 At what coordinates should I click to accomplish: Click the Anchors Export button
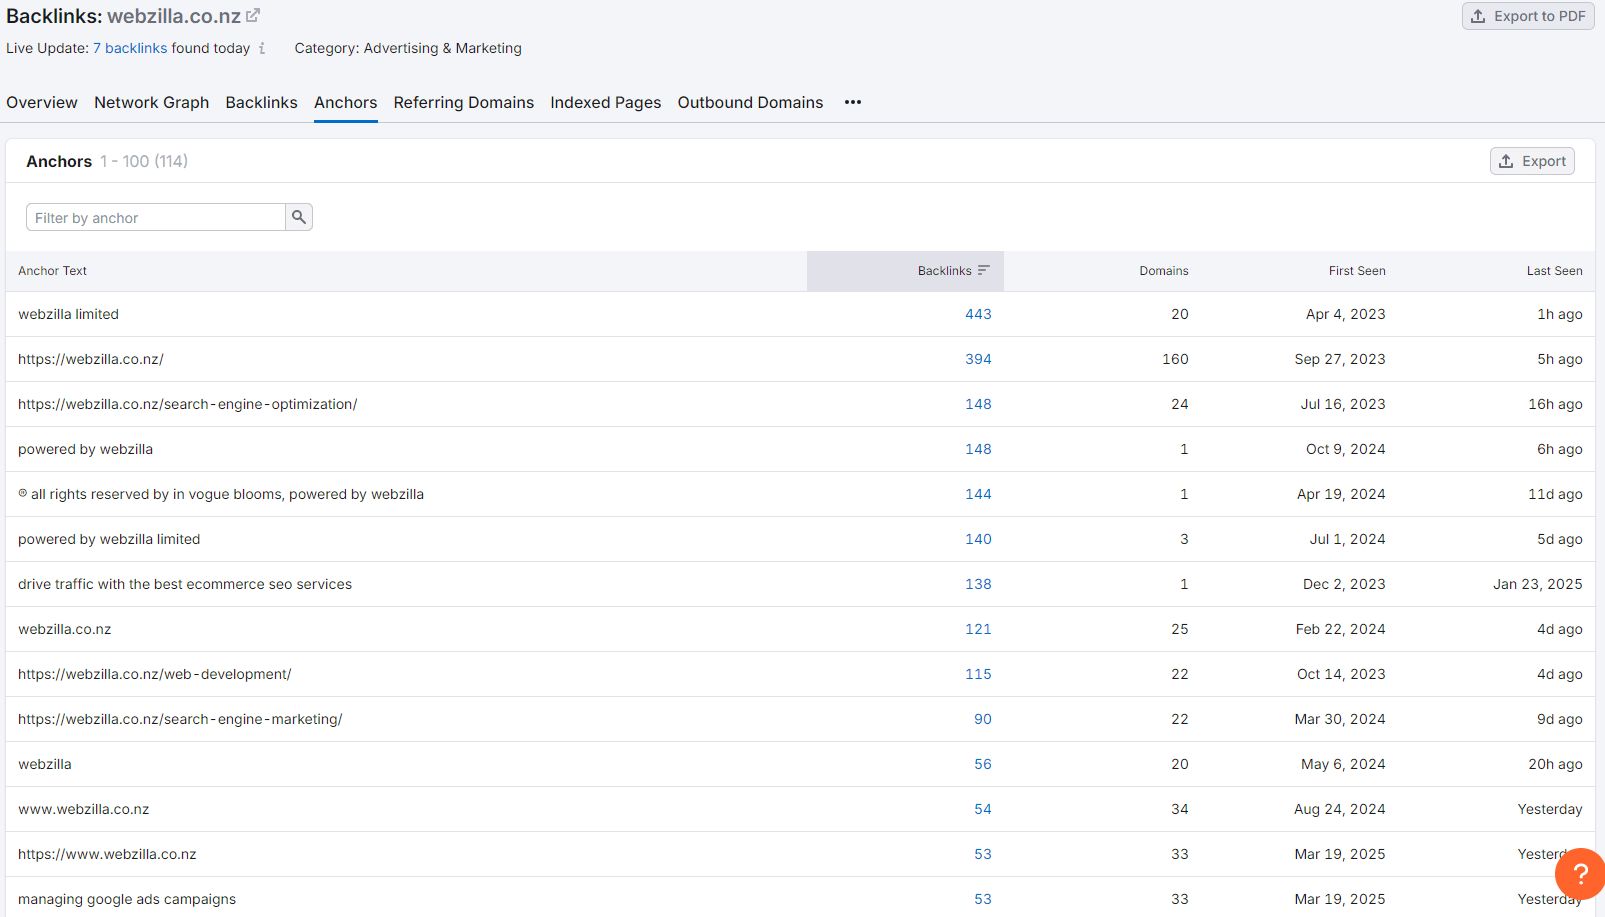[x=1532, y=161]
